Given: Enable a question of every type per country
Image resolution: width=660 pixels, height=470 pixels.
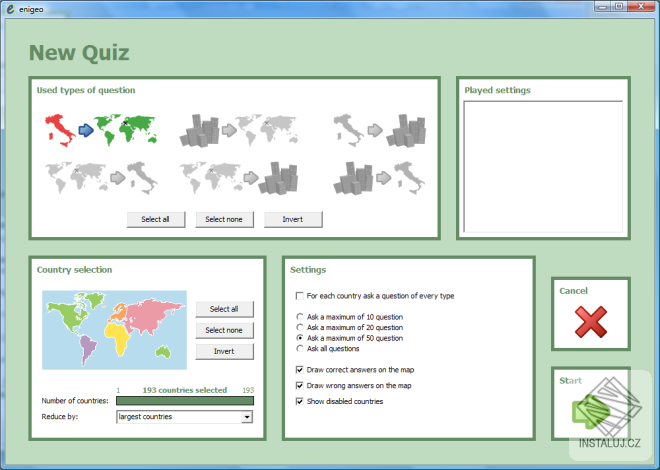Looking at the screenshot, I should click(x=300, y=296).
